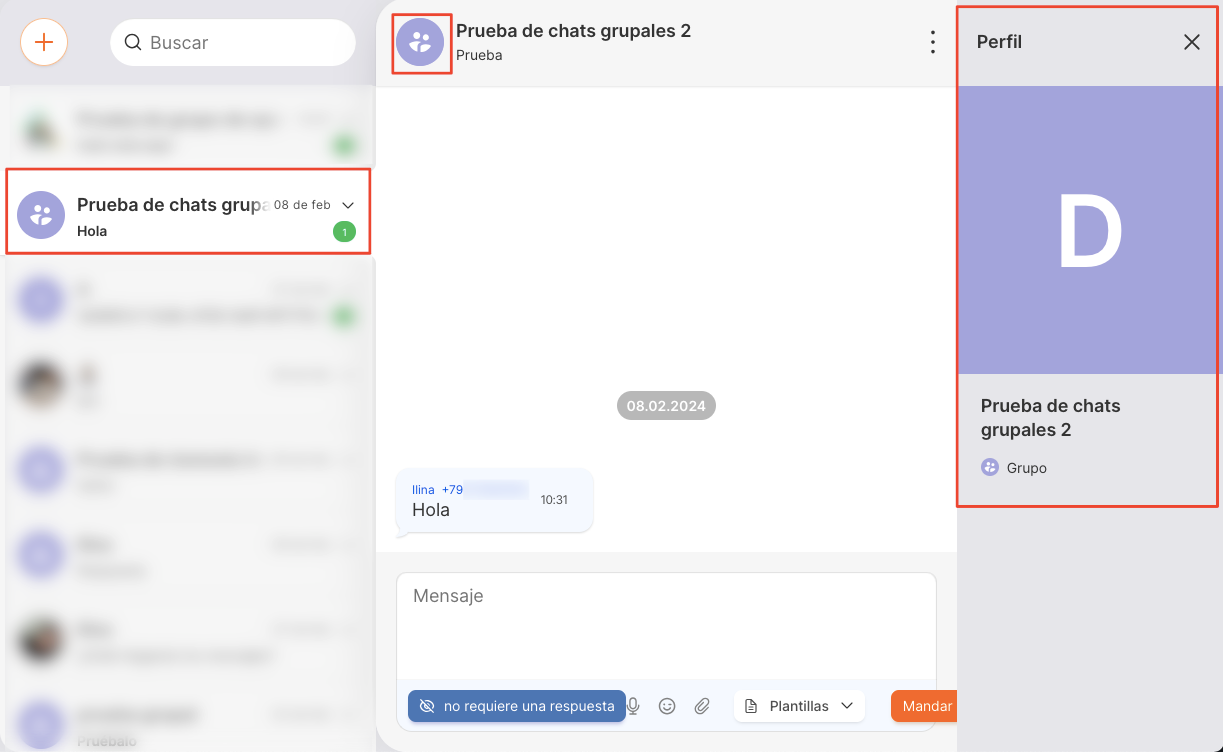
Task: Click the microphone voice message icon
Action: [x=633, y=706]
